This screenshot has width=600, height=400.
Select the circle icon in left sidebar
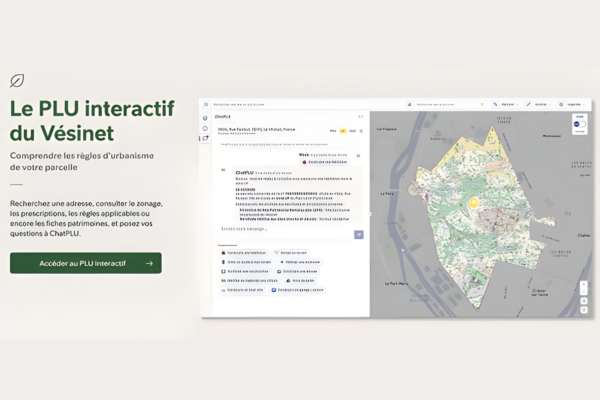205,129
